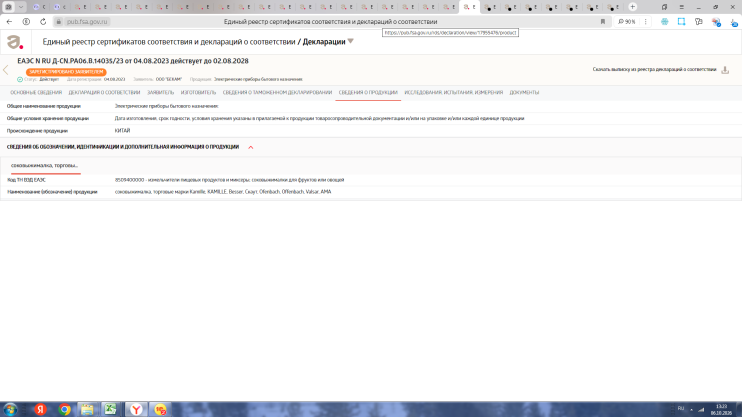
Task: Click the globe translate icon in toolbar
Action: [x=664, y=22]
